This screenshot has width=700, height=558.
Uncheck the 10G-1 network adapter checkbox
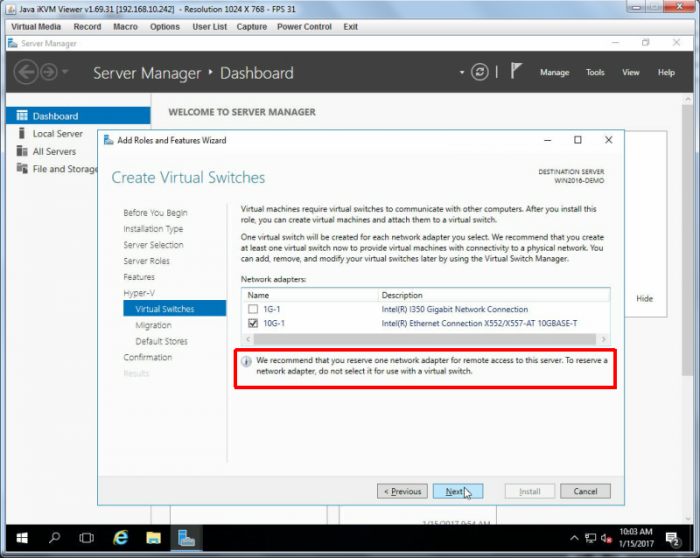(x=253, y=323)
